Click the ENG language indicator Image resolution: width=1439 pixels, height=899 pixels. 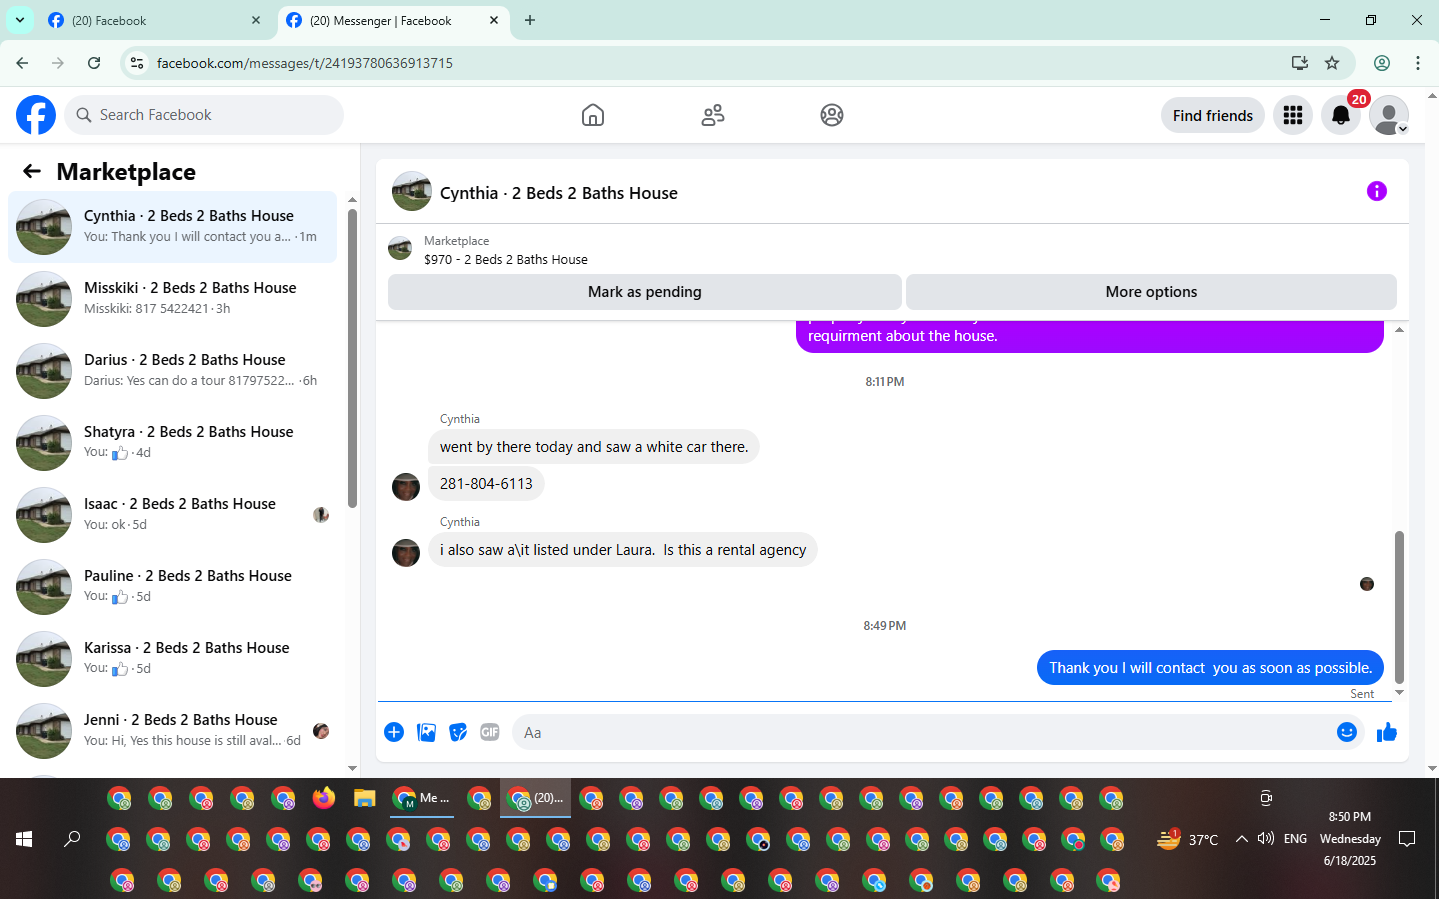point(1296,839)
